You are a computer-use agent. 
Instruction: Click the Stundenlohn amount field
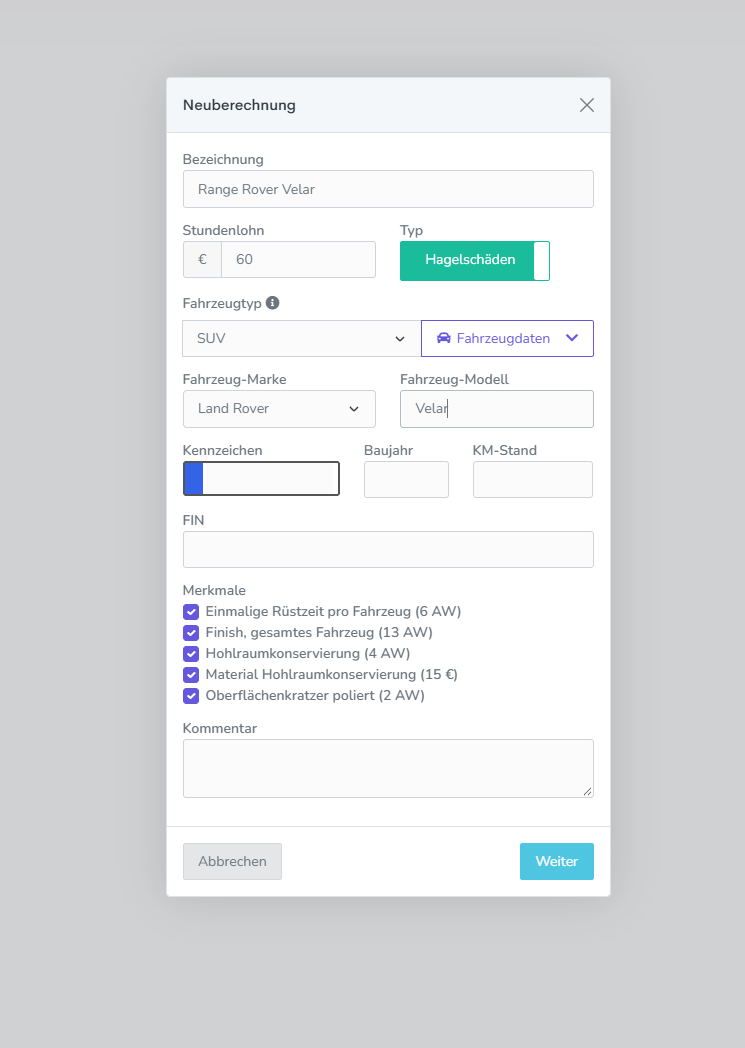299,259
